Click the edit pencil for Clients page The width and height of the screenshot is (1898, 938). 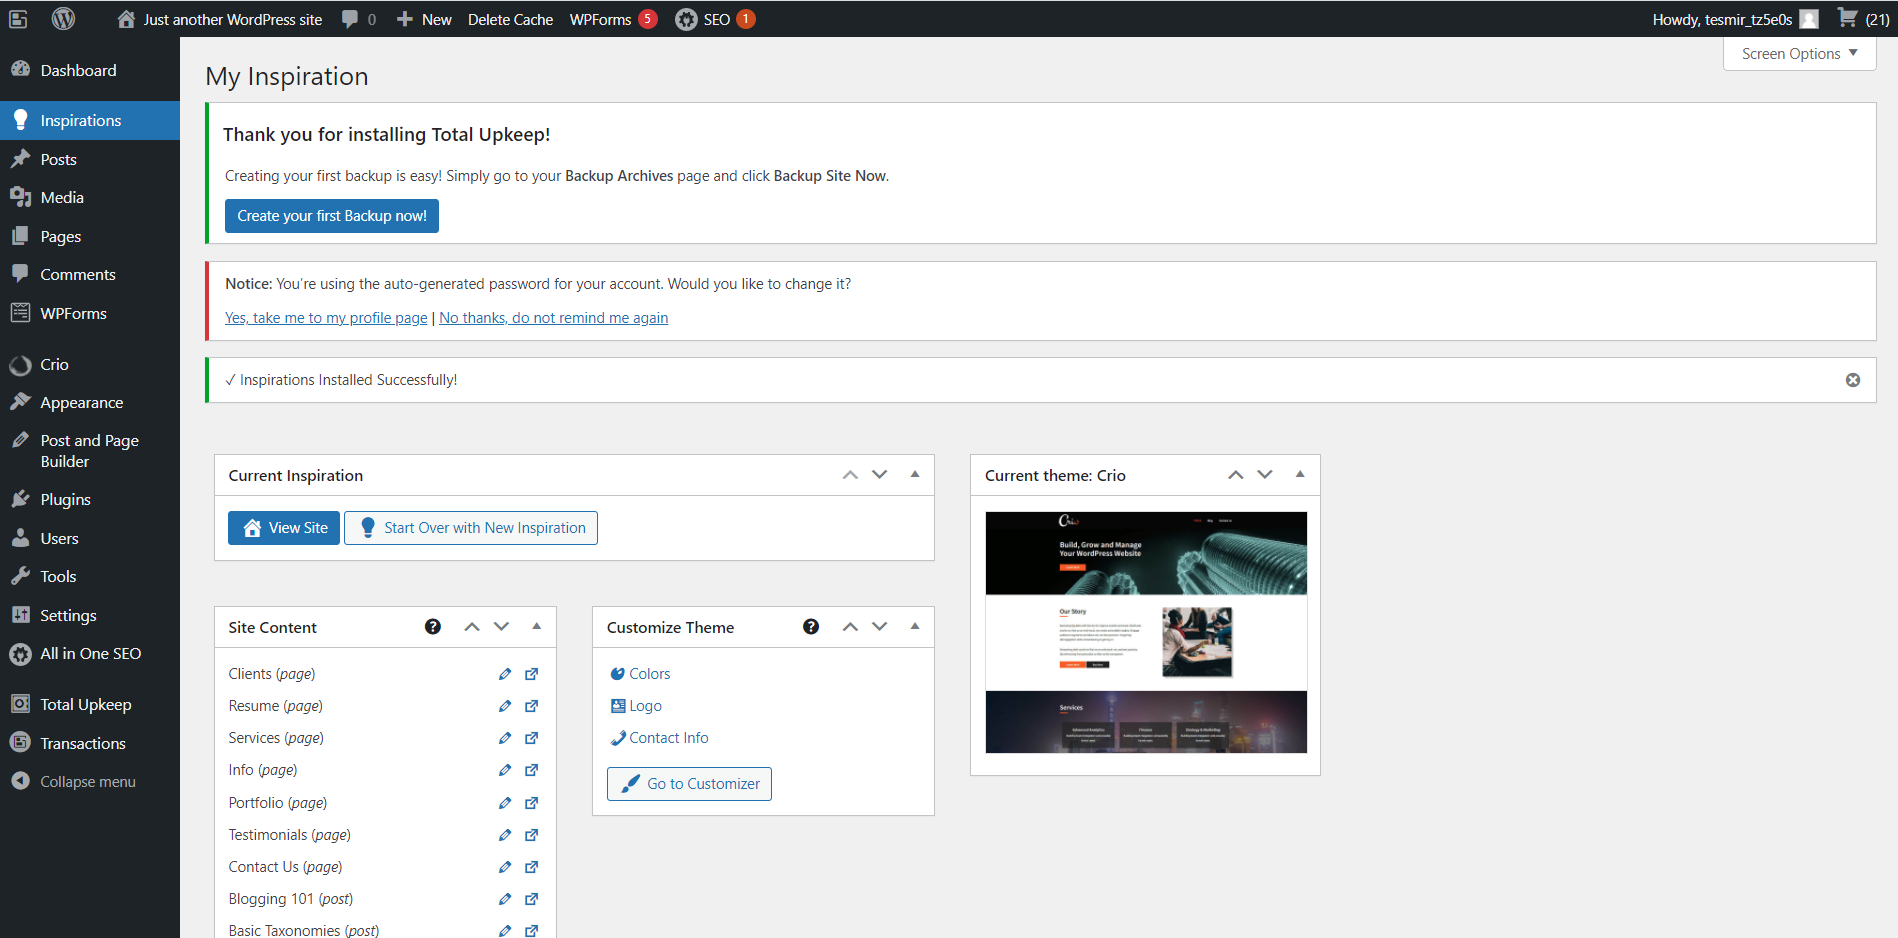505,674
